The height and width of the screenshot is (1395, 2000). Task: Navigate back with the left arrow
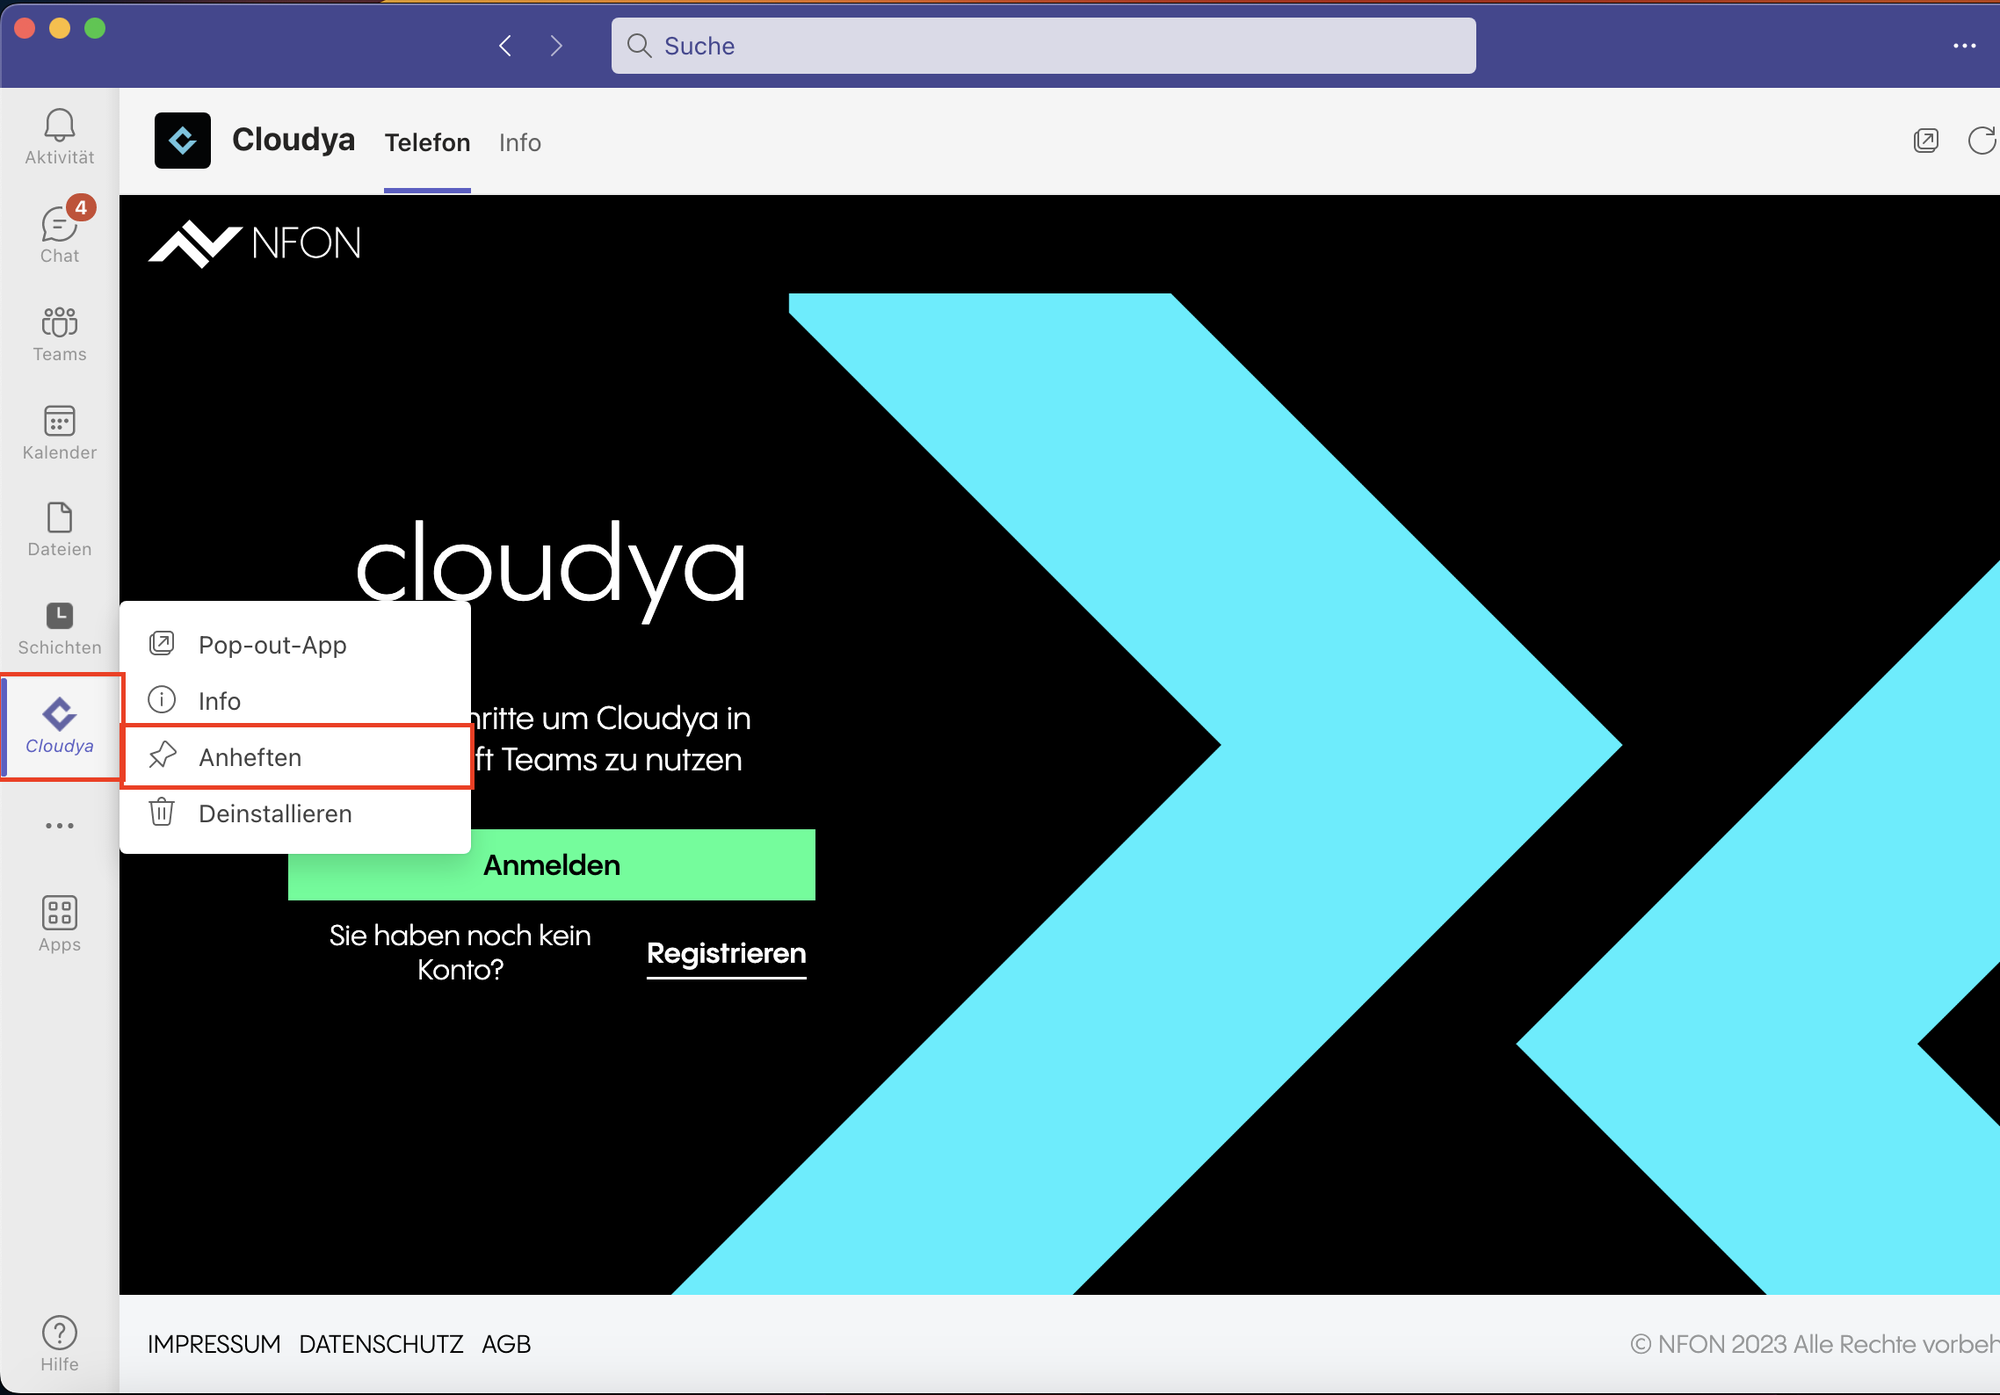(x=505, y=46)
